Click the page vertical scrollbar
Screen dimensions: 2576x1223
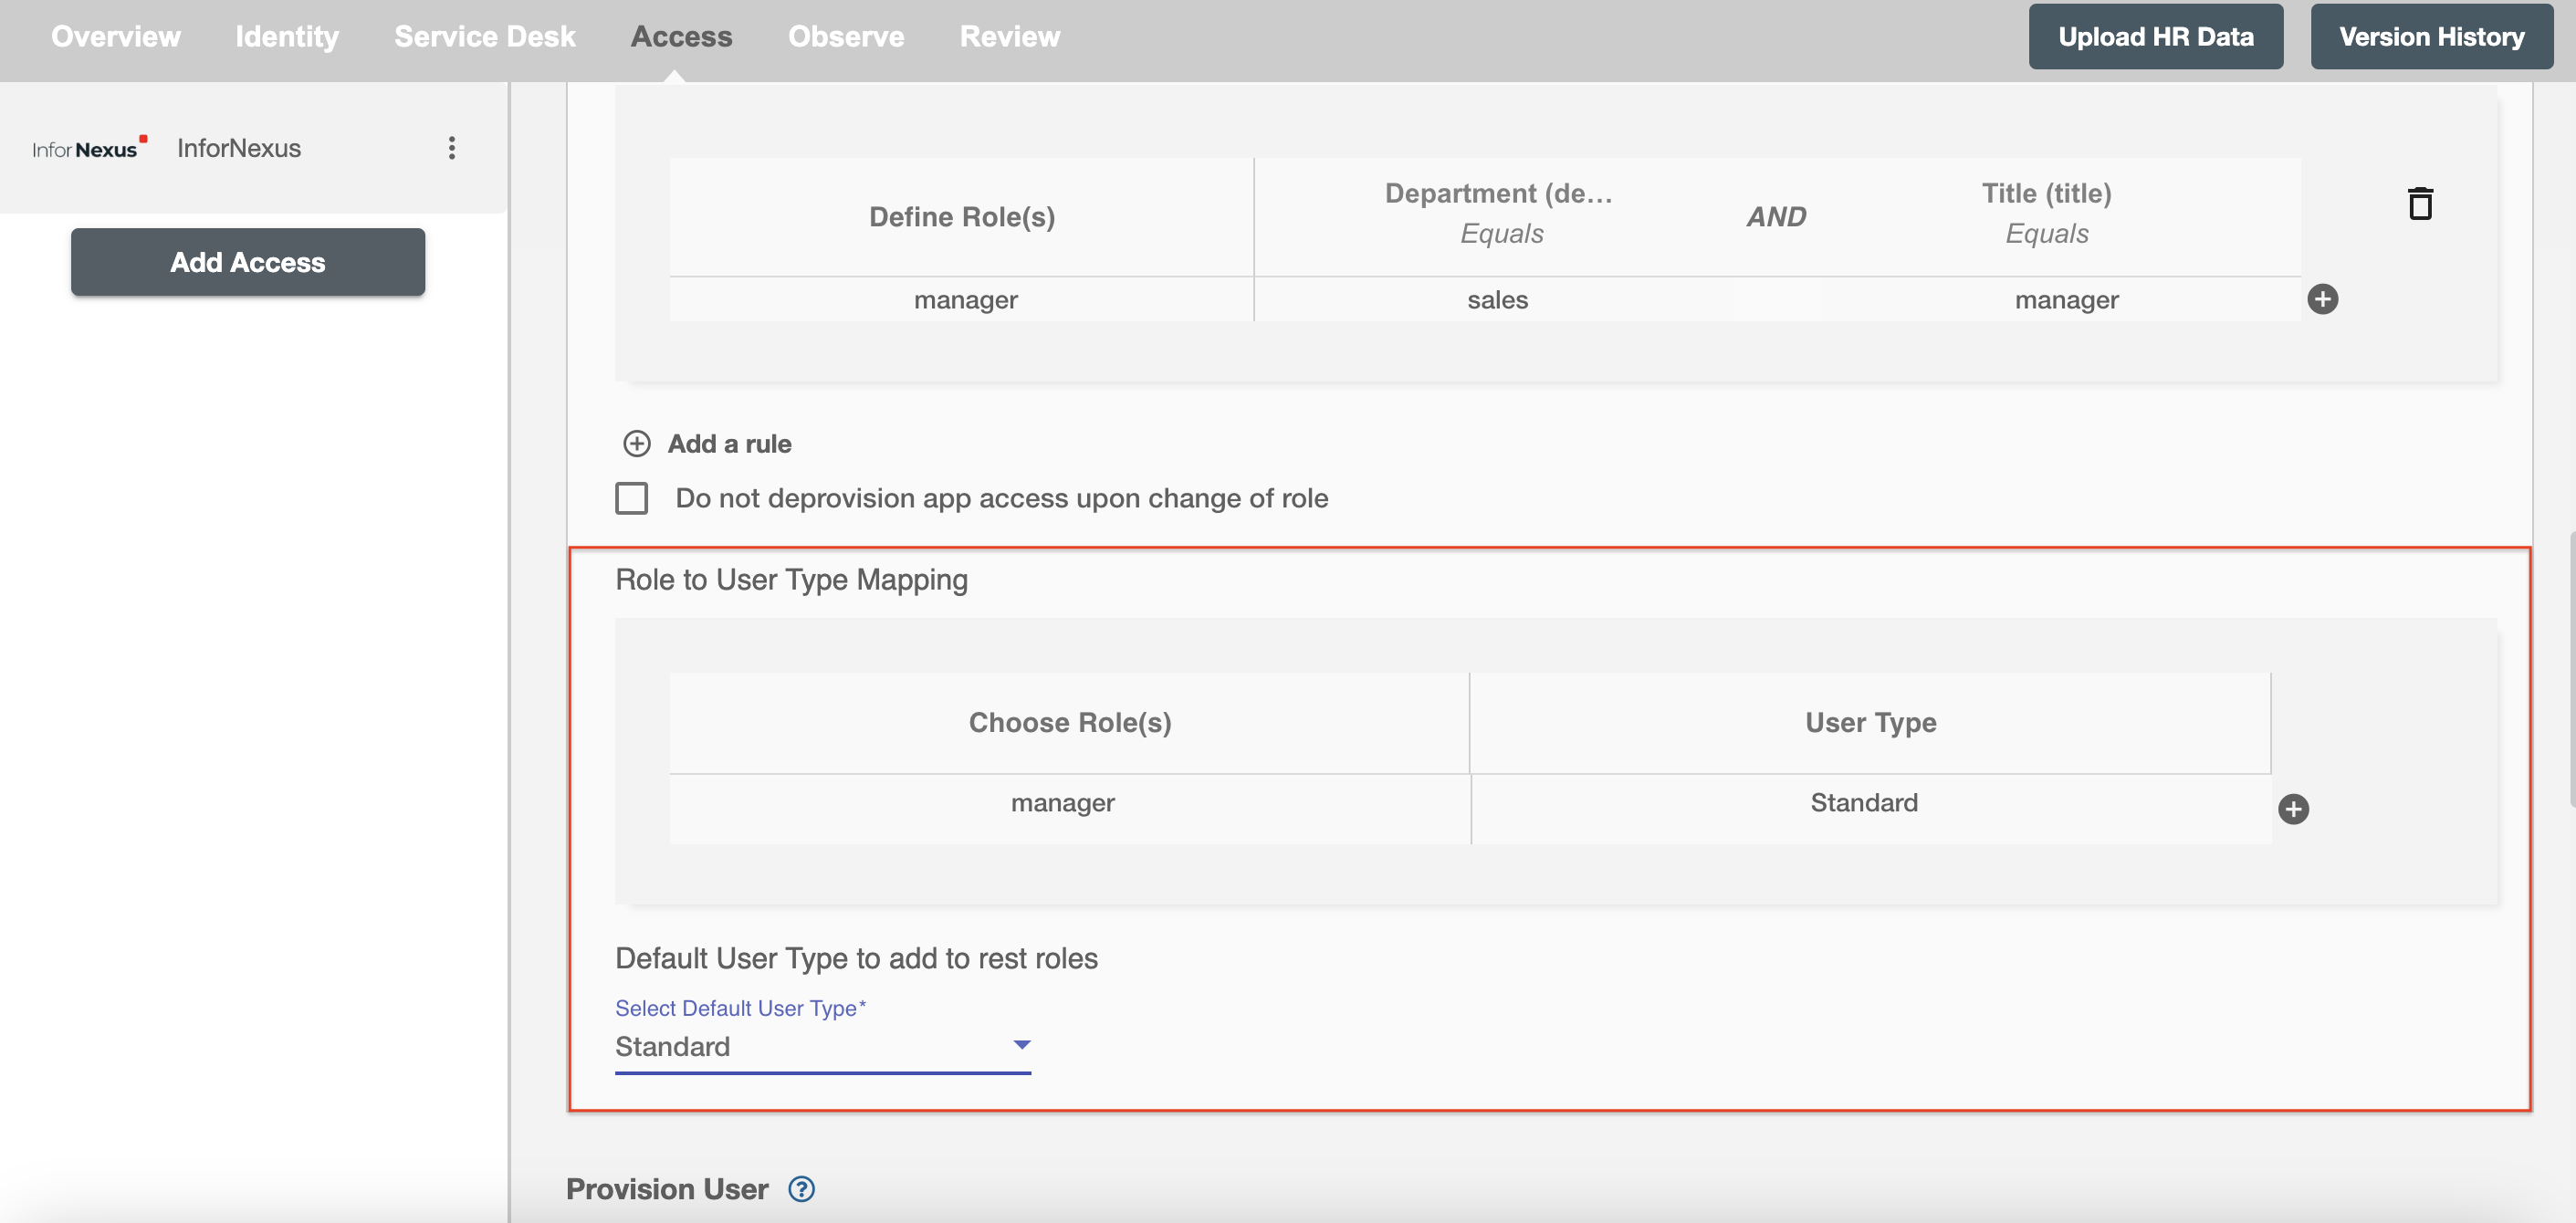[2571, 670]
